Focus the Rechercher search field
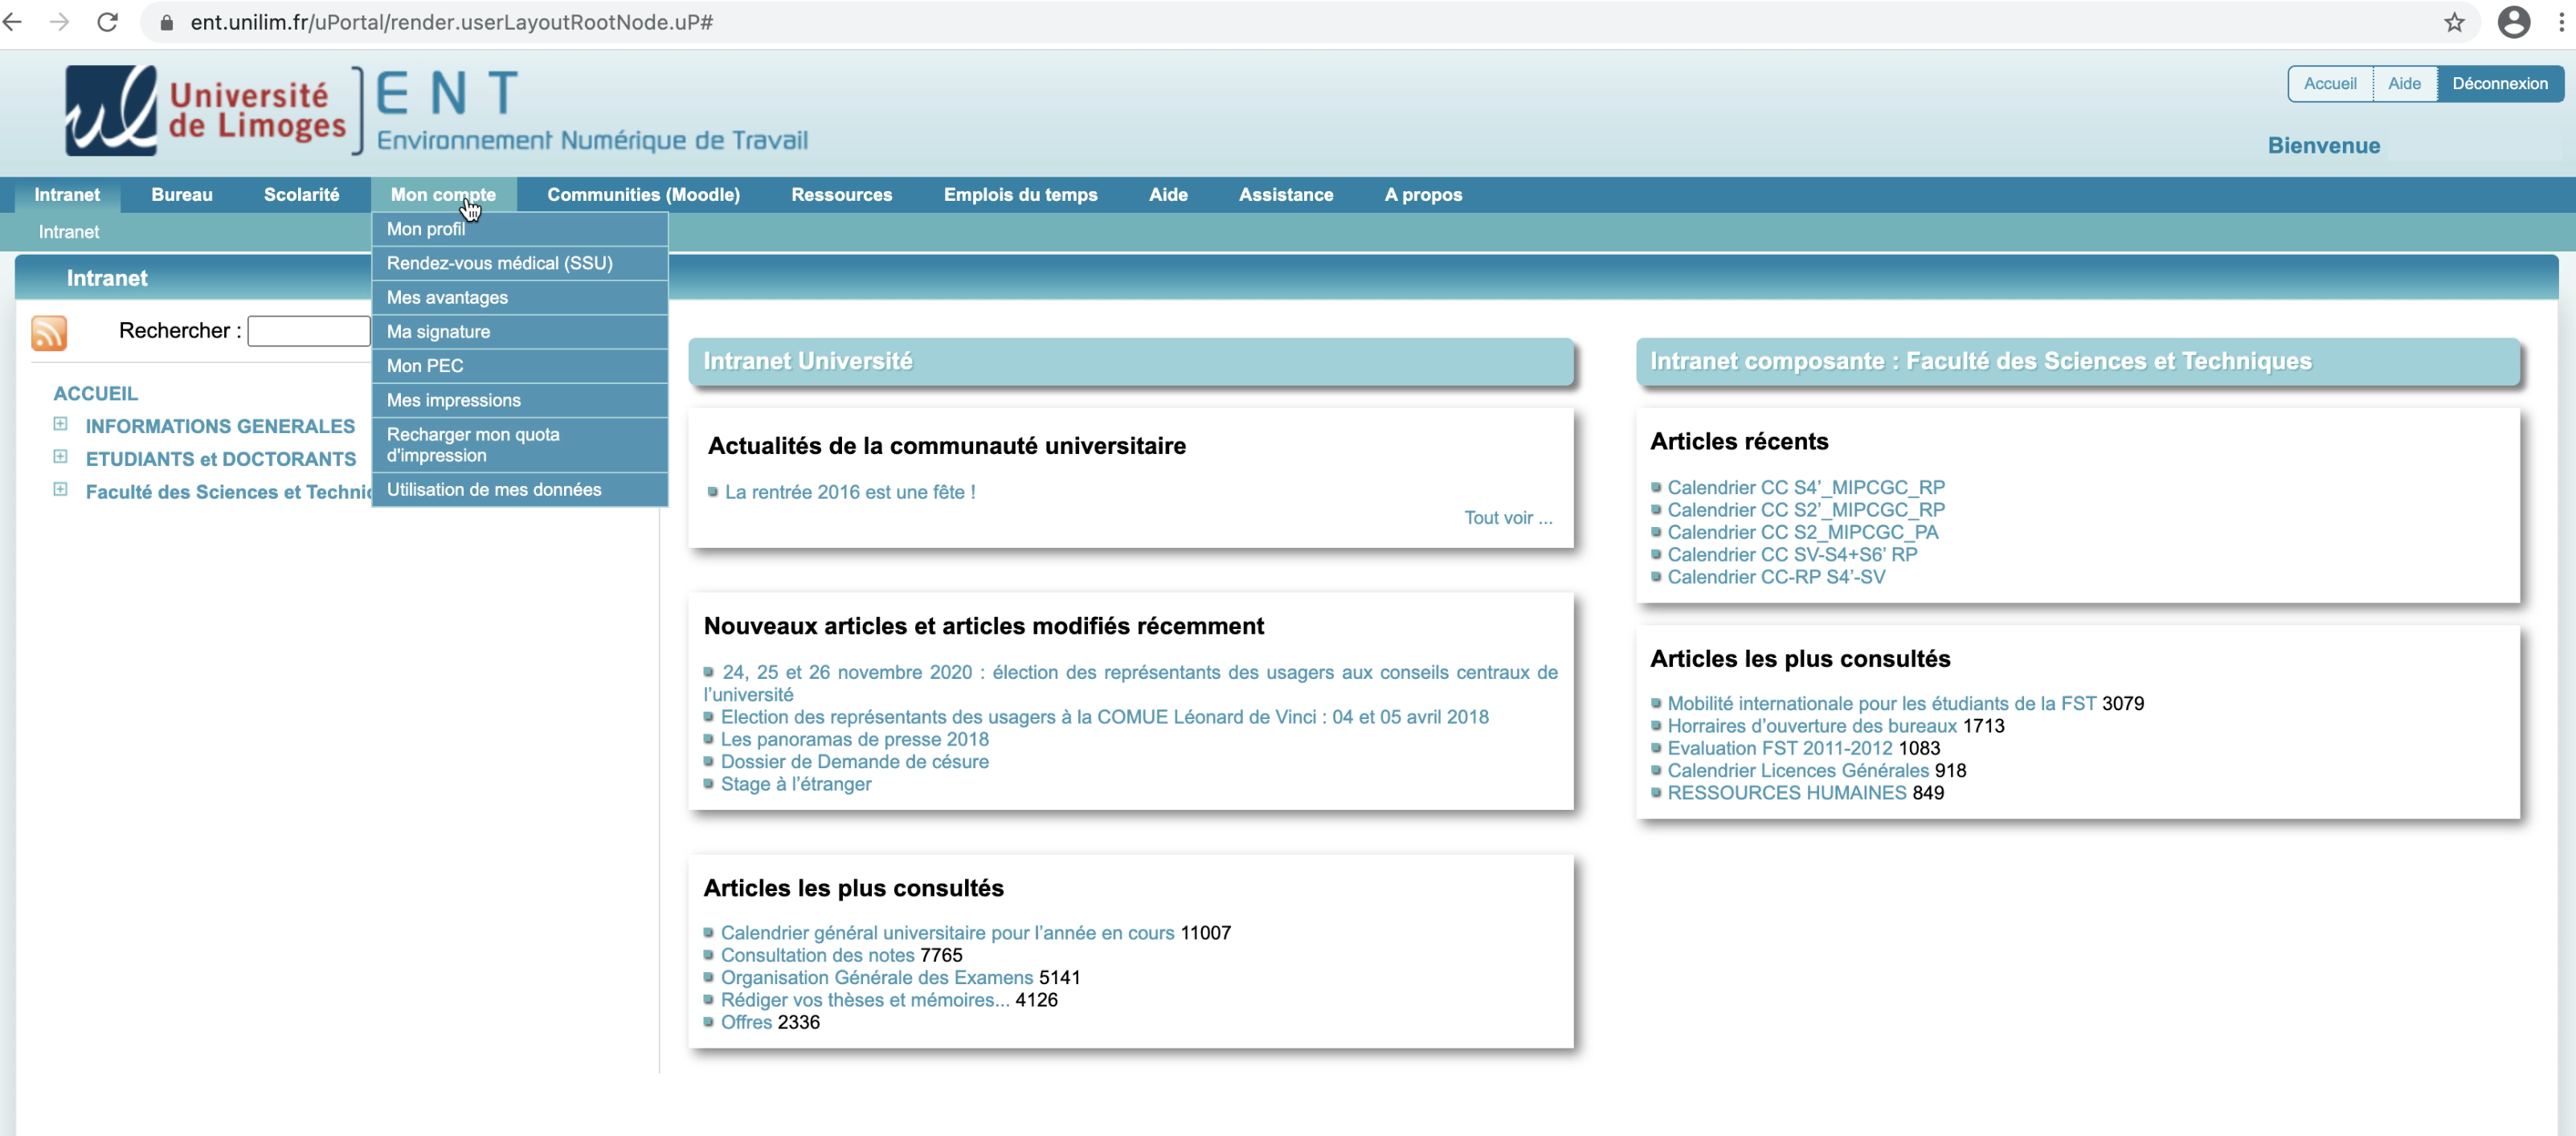 (x=309, y=331)
